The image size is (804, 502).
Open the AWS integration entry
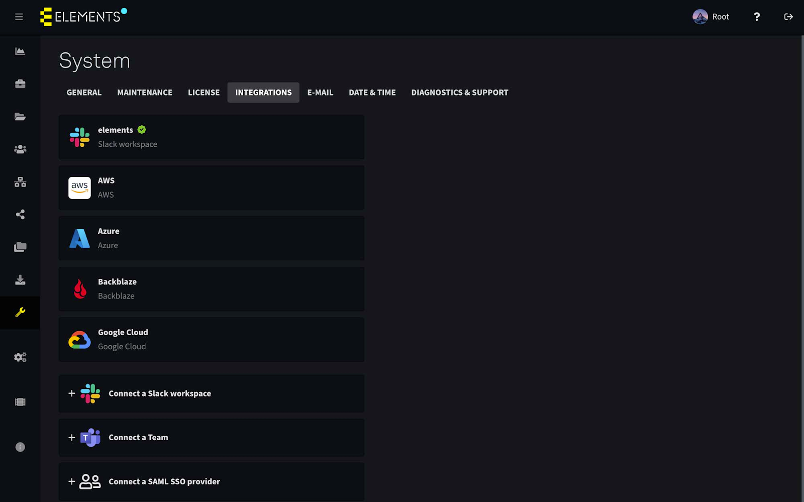click(211, 188)
